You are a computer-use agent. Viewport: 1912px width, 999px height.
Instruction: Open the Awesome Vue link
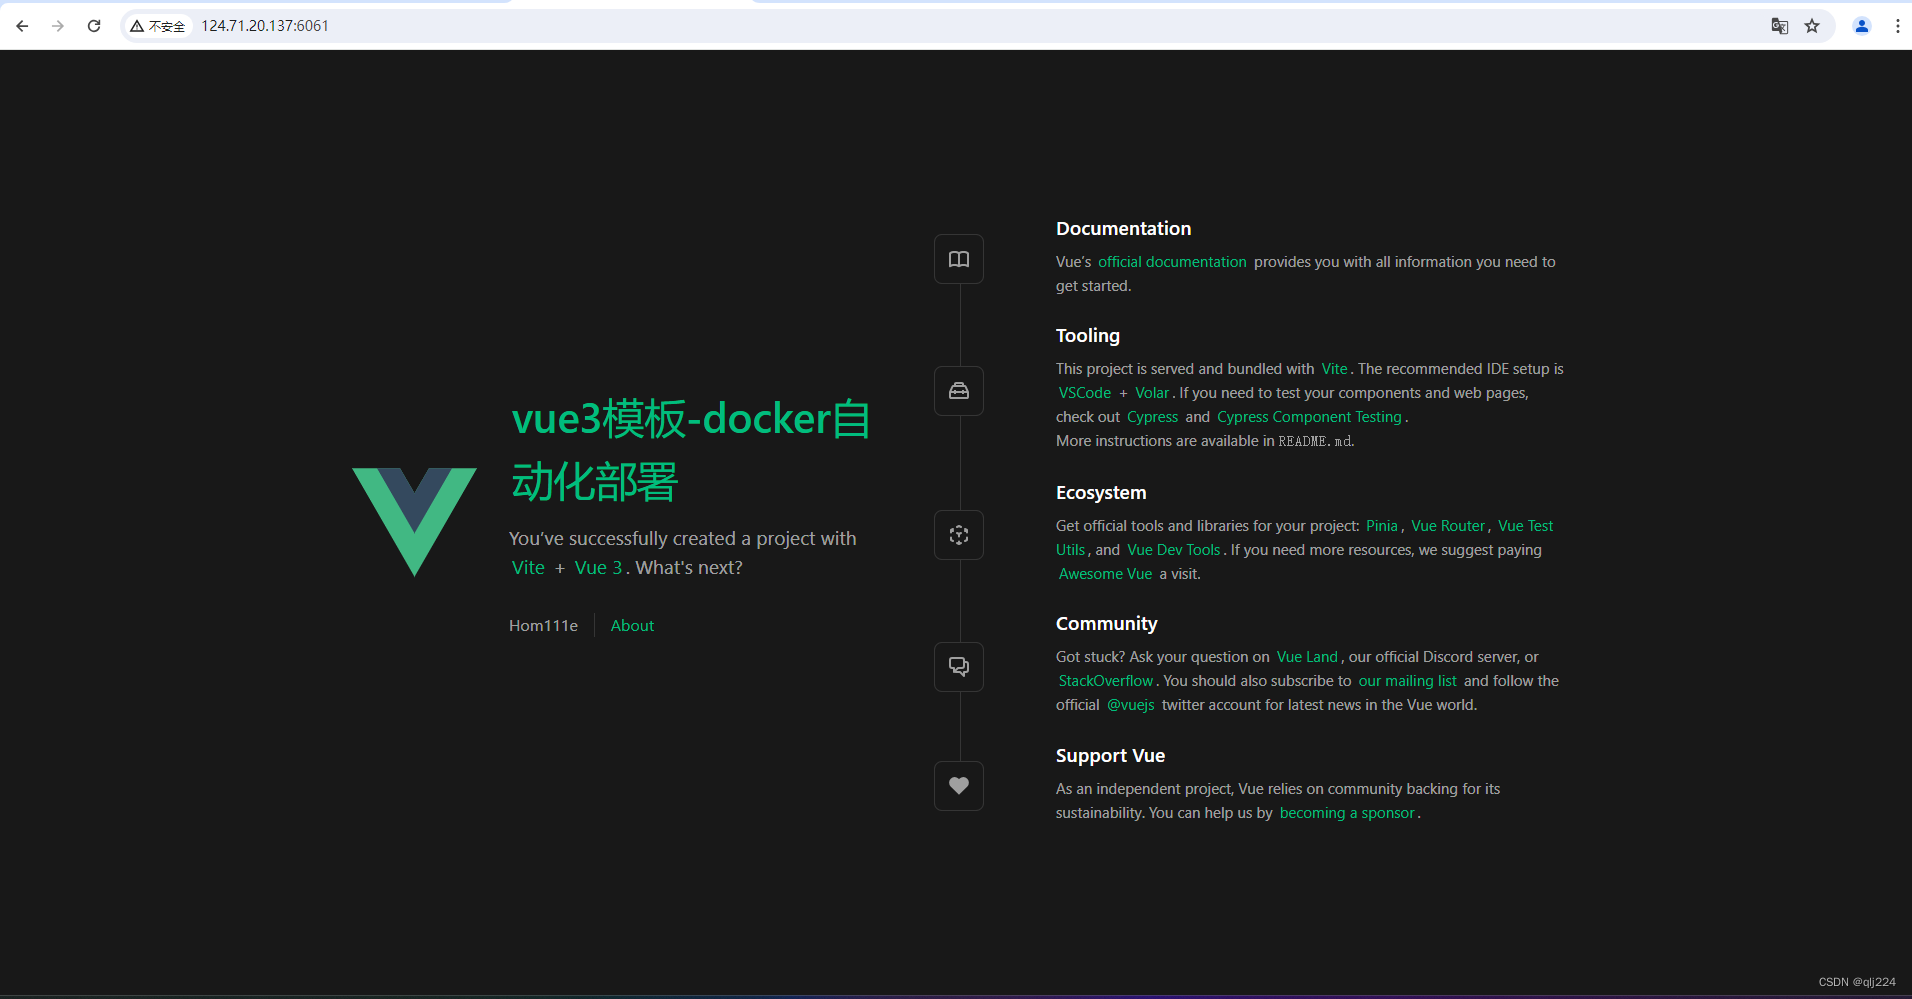point(1105,574)
